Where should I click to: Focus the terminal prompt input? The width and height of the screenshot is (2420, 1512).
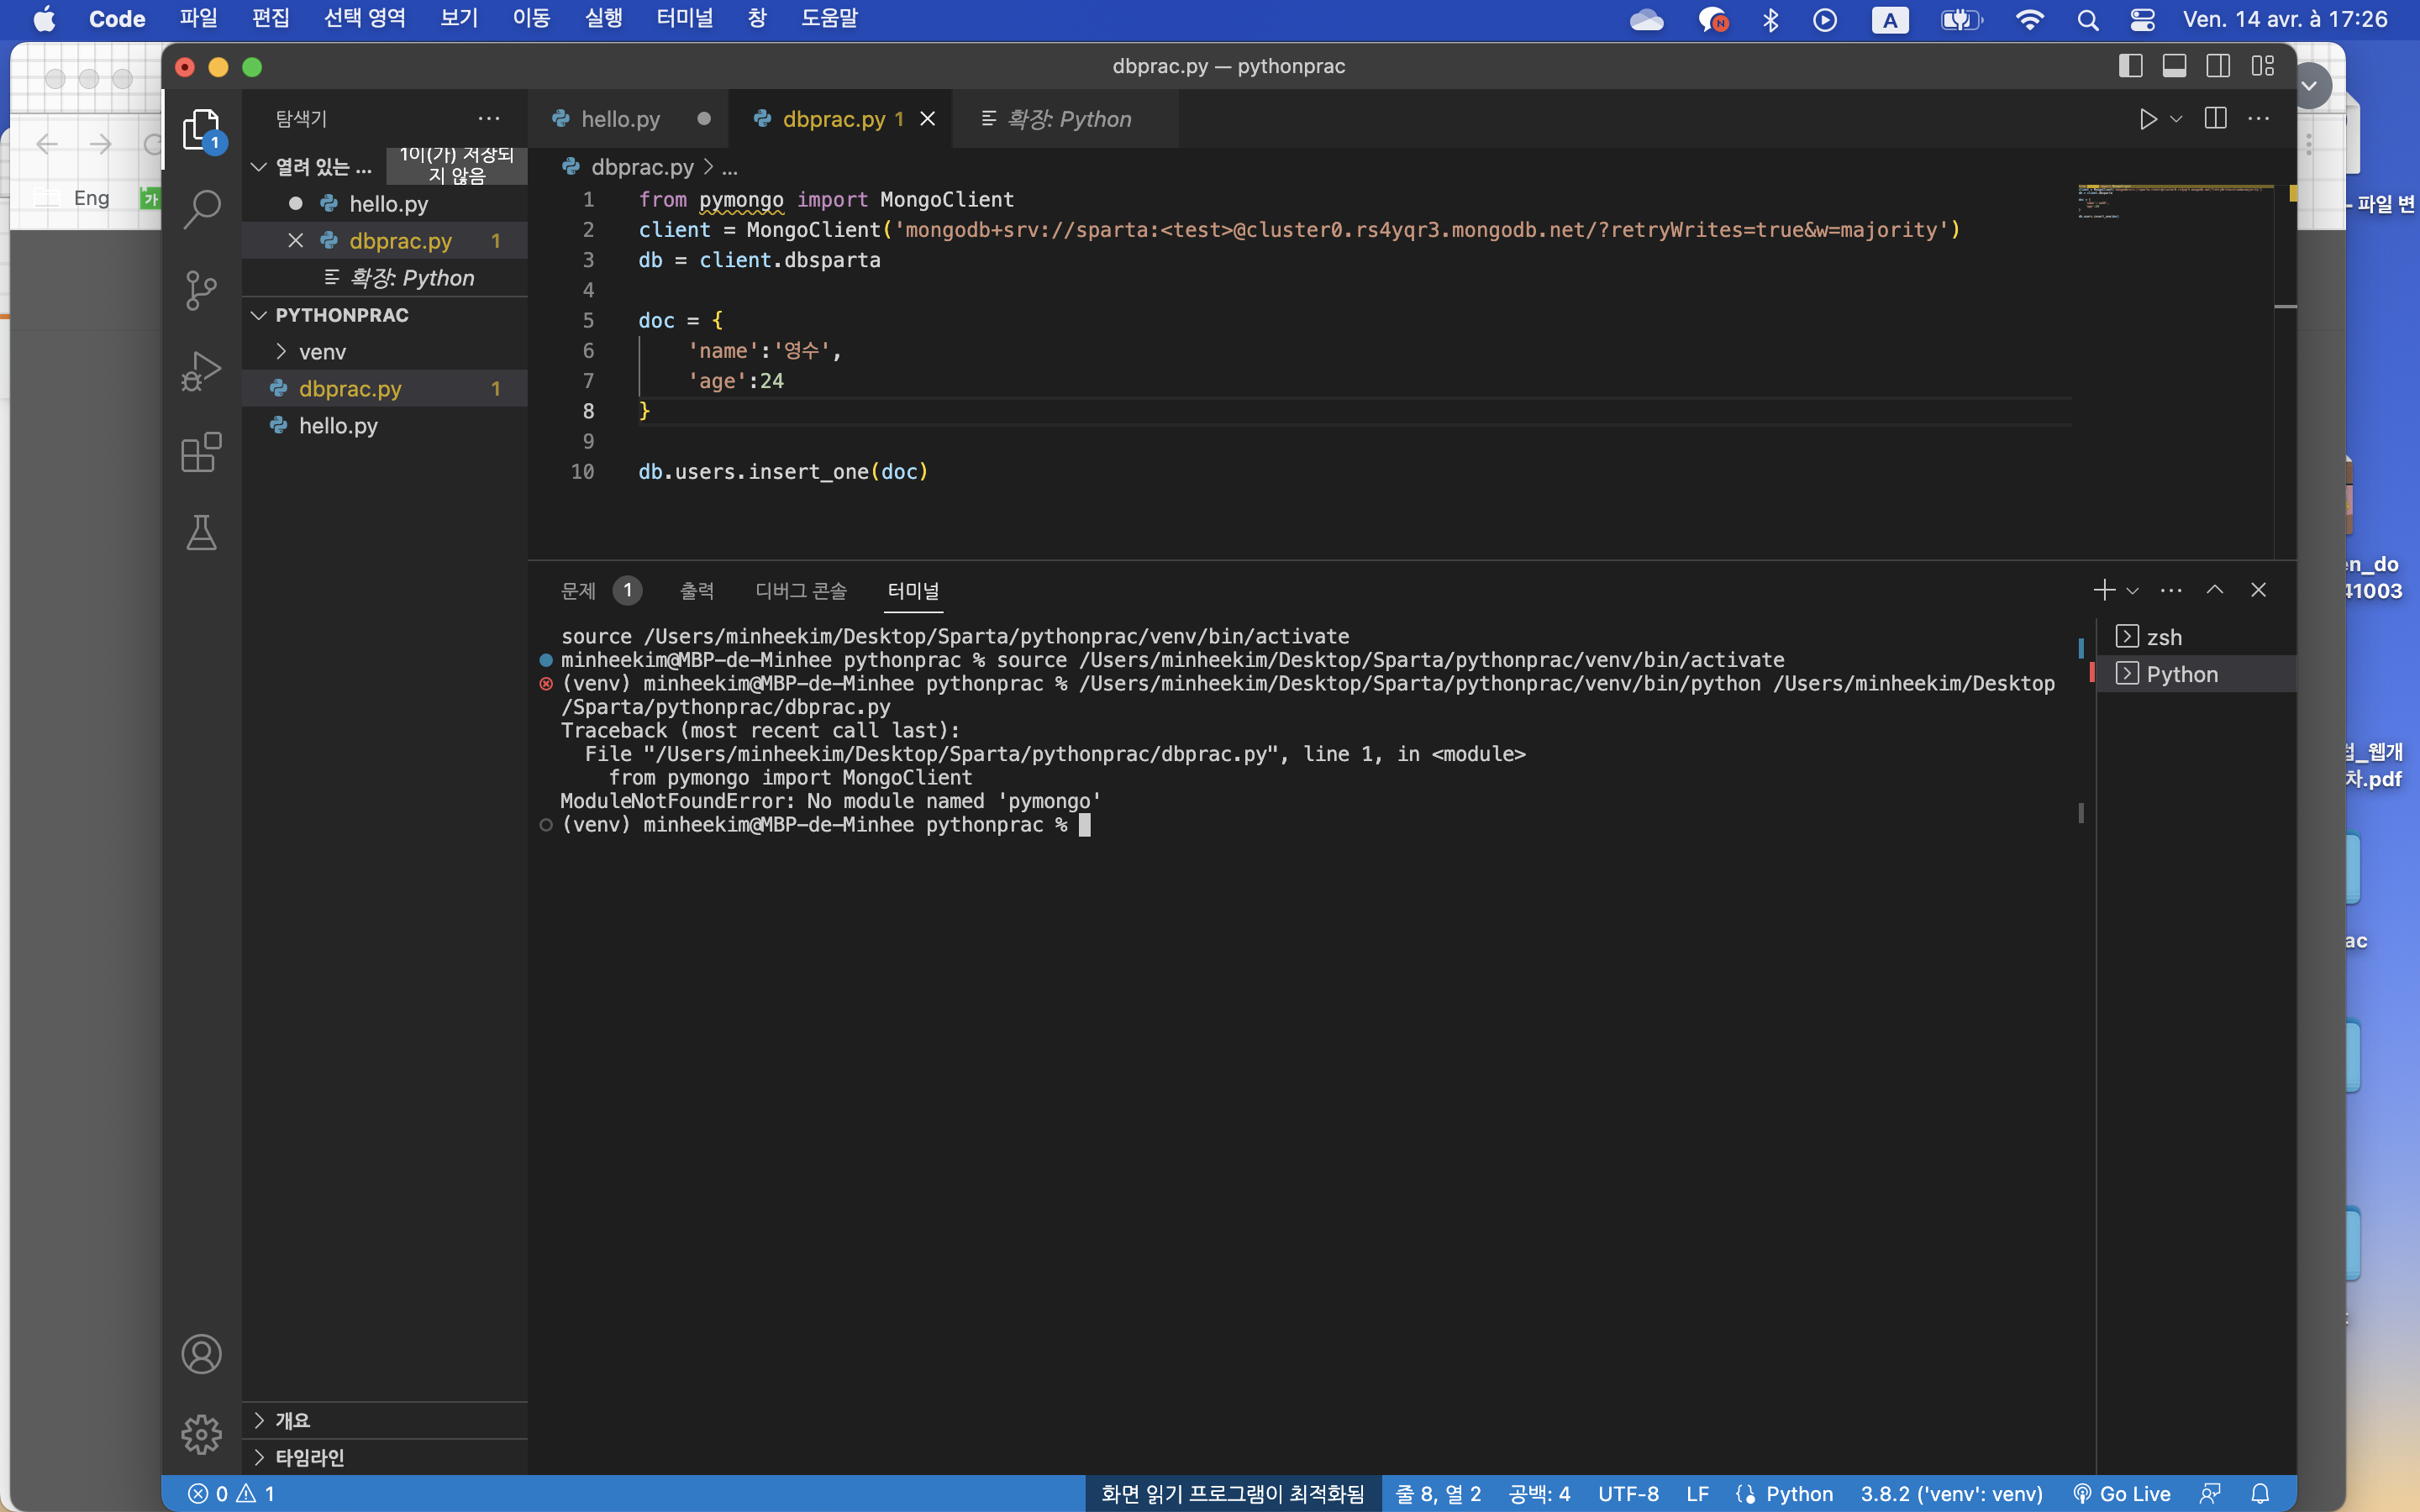tap(1084, 825)
